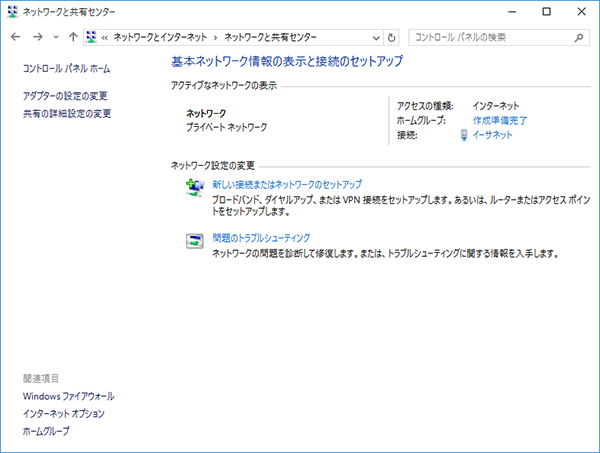The height and width of the screenshot is (453, 600).
Task: Click the Ethernet plug icon beside イーサネット
Action: 464,135
